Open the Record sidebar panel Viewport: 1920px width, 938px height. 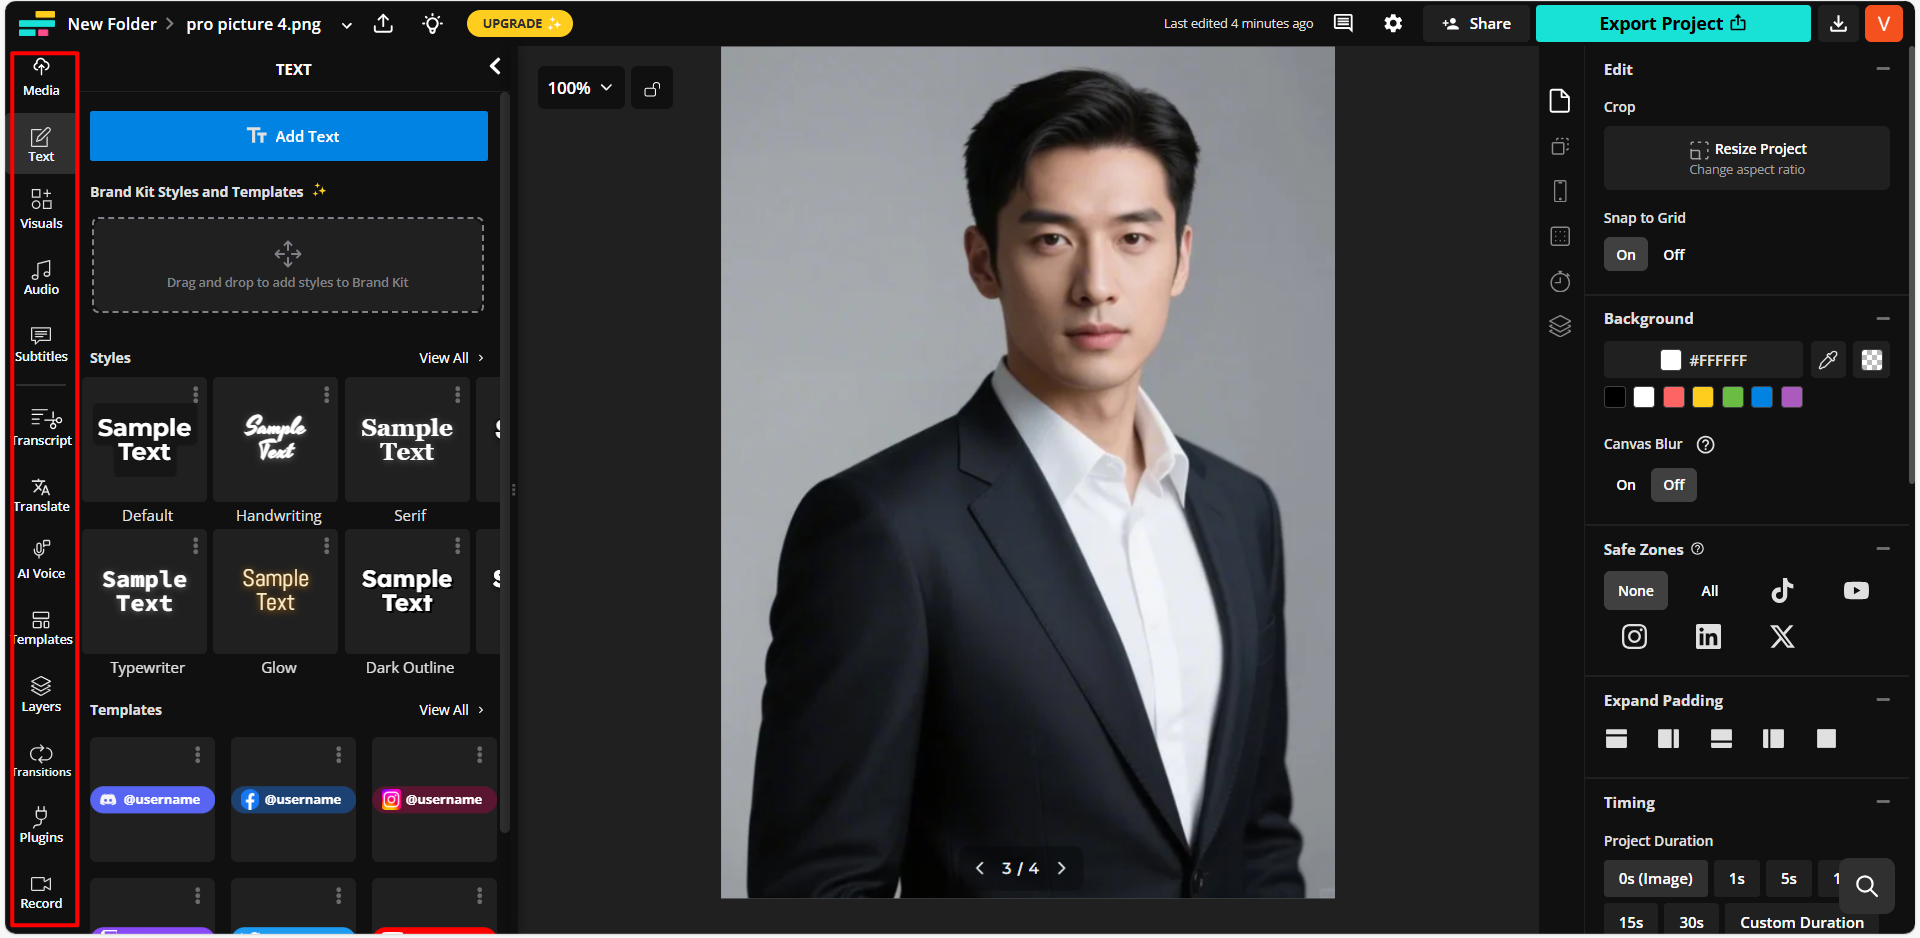(x=41, y=892)
